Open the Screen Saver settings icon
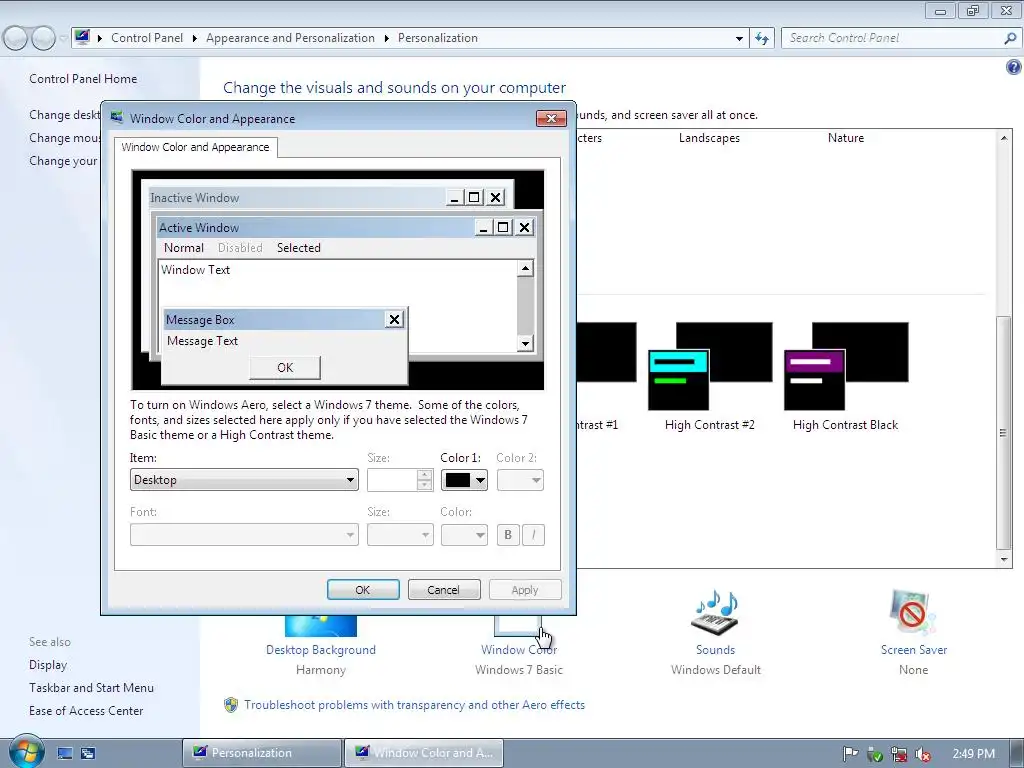The height and width of the screenshot is (768, 1024). pos(913,613)
